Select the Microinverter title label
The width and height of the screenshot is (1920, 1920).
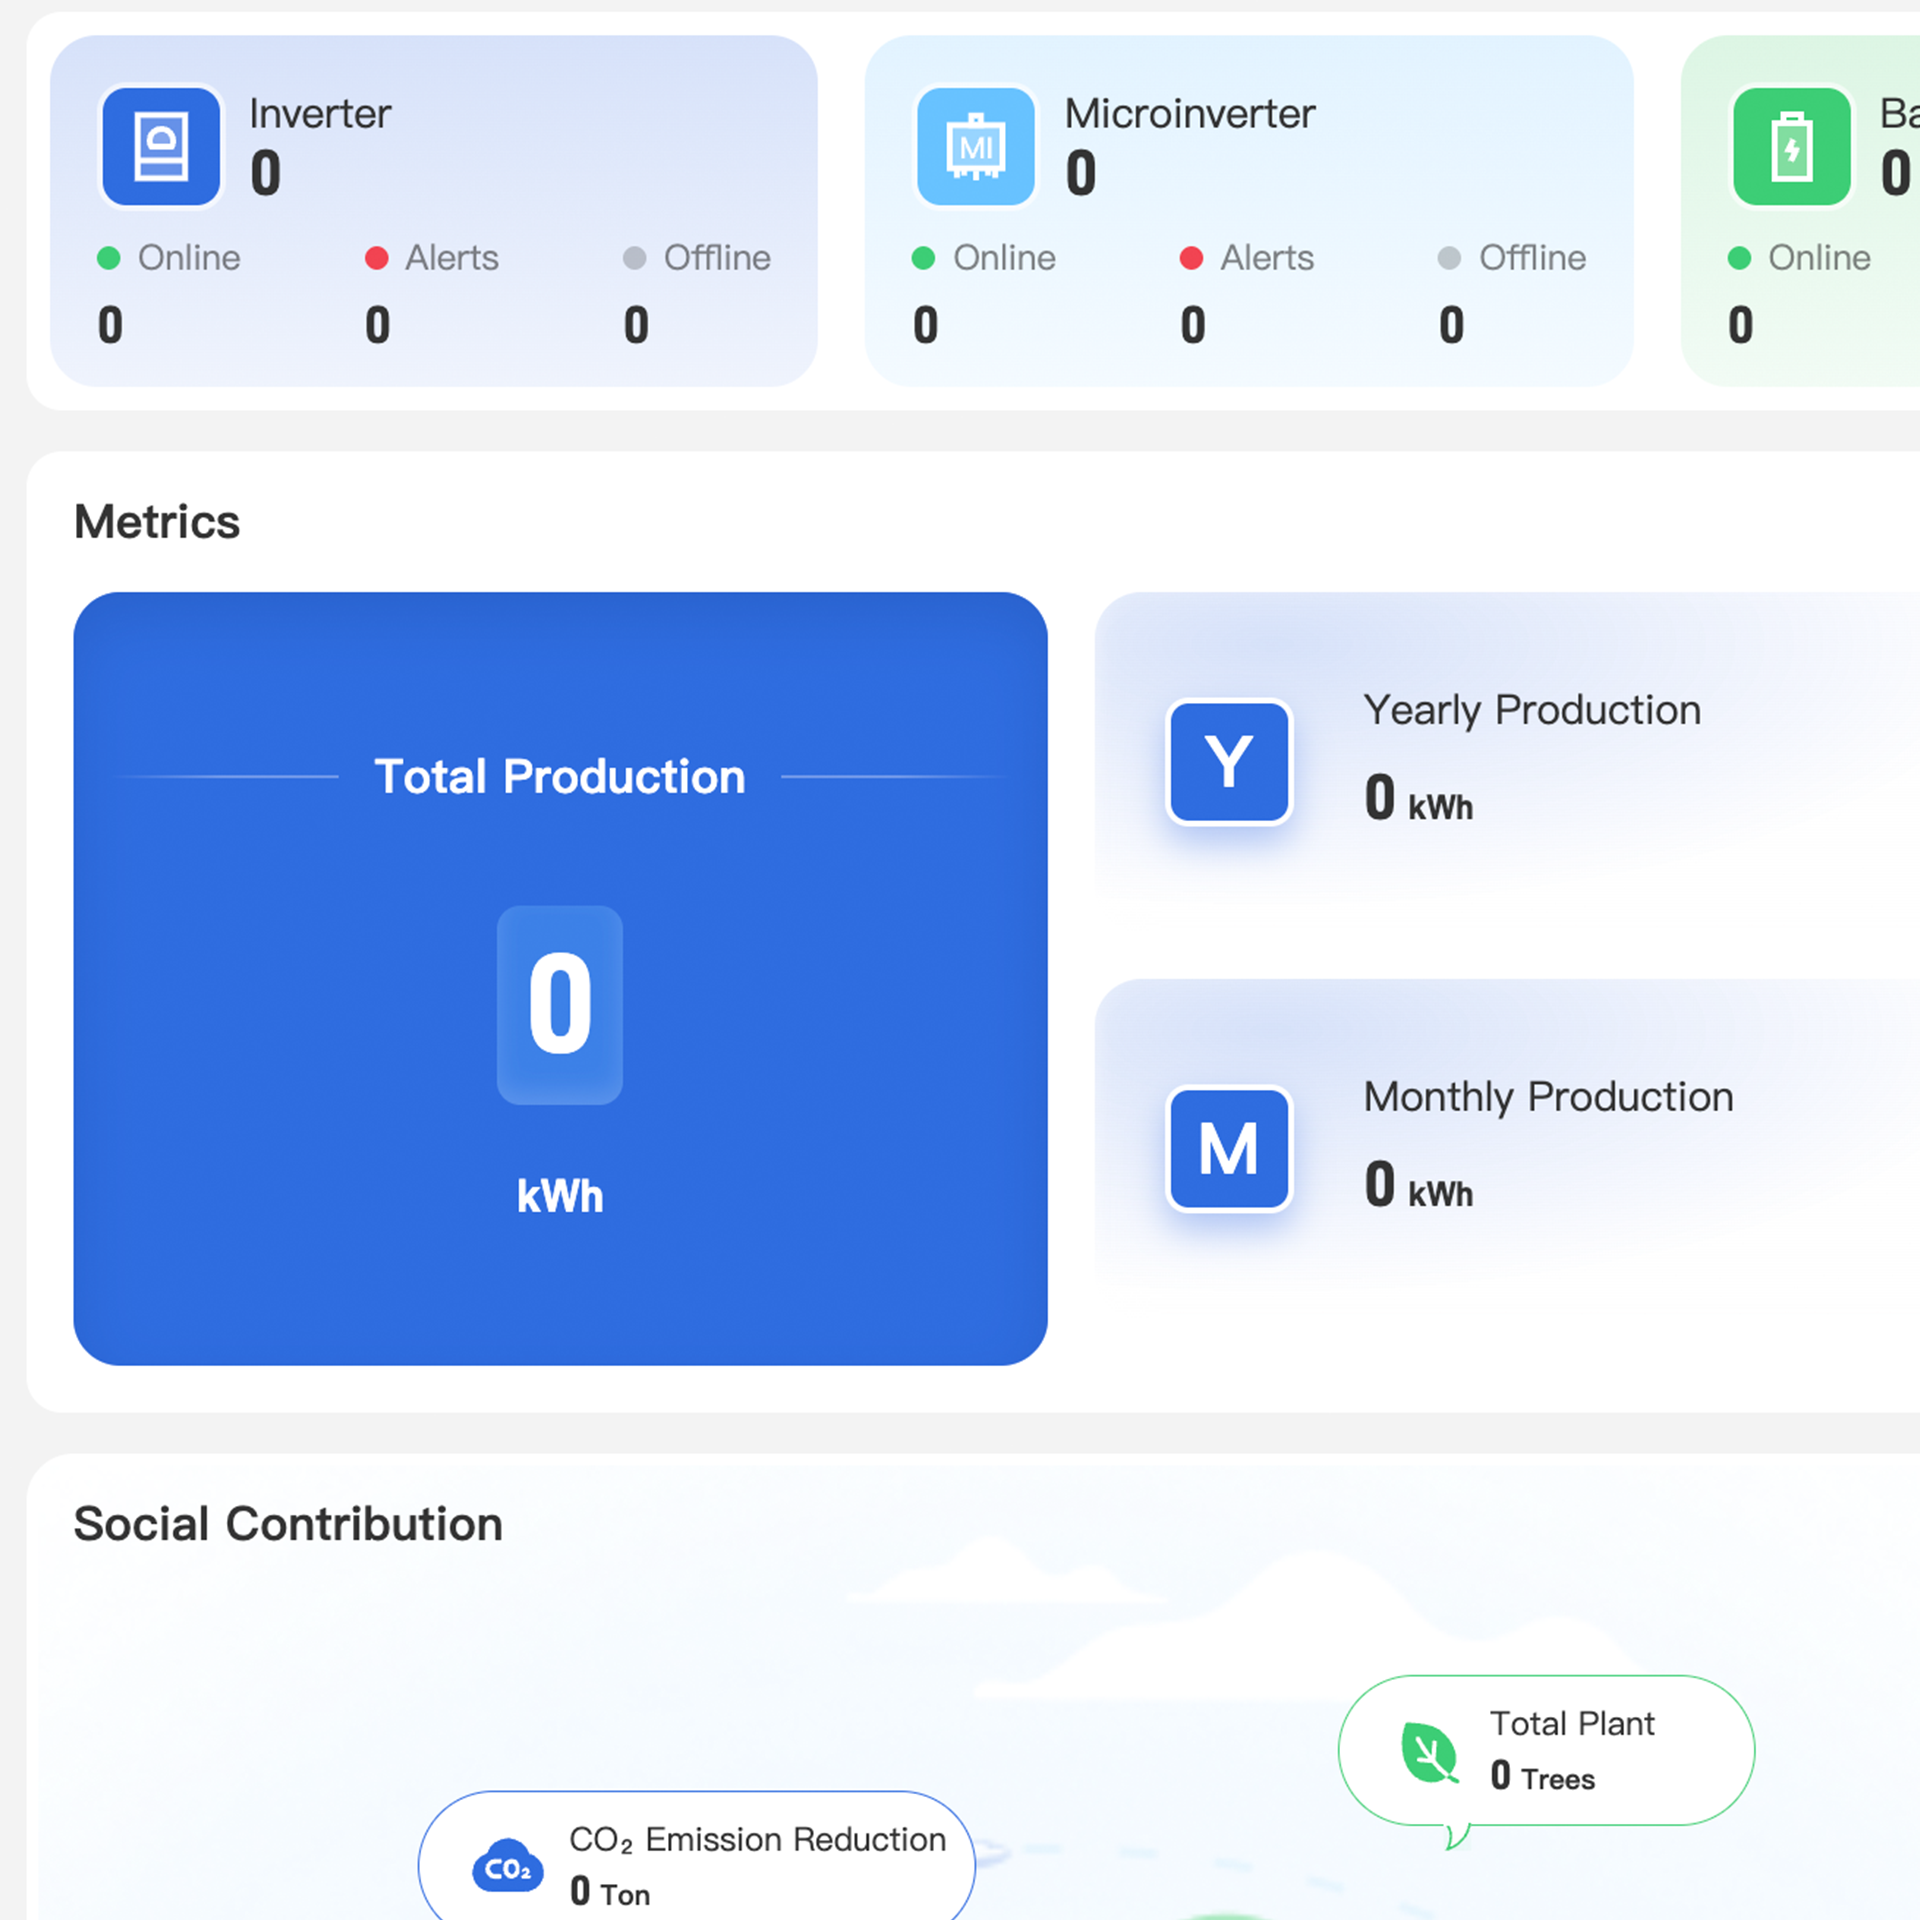click(x=1189, y=114)
